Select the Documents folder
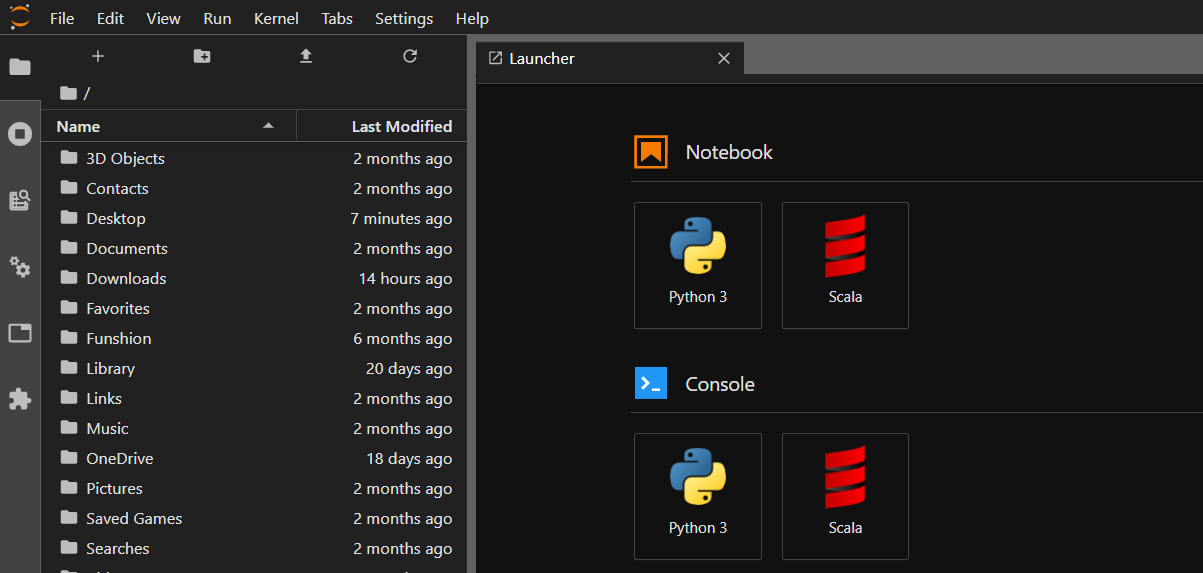Viewport: 1203px width, 573px height. click(x=254, y=248)
